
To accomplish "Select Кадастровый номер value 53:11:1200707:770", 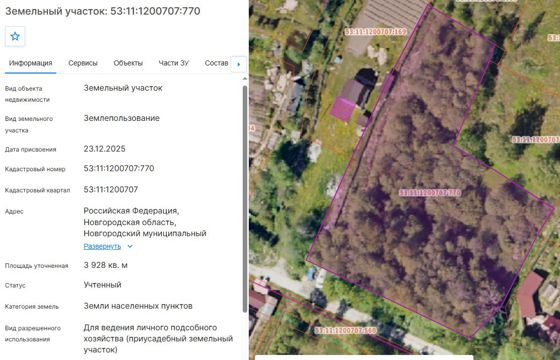I will 119,168.
